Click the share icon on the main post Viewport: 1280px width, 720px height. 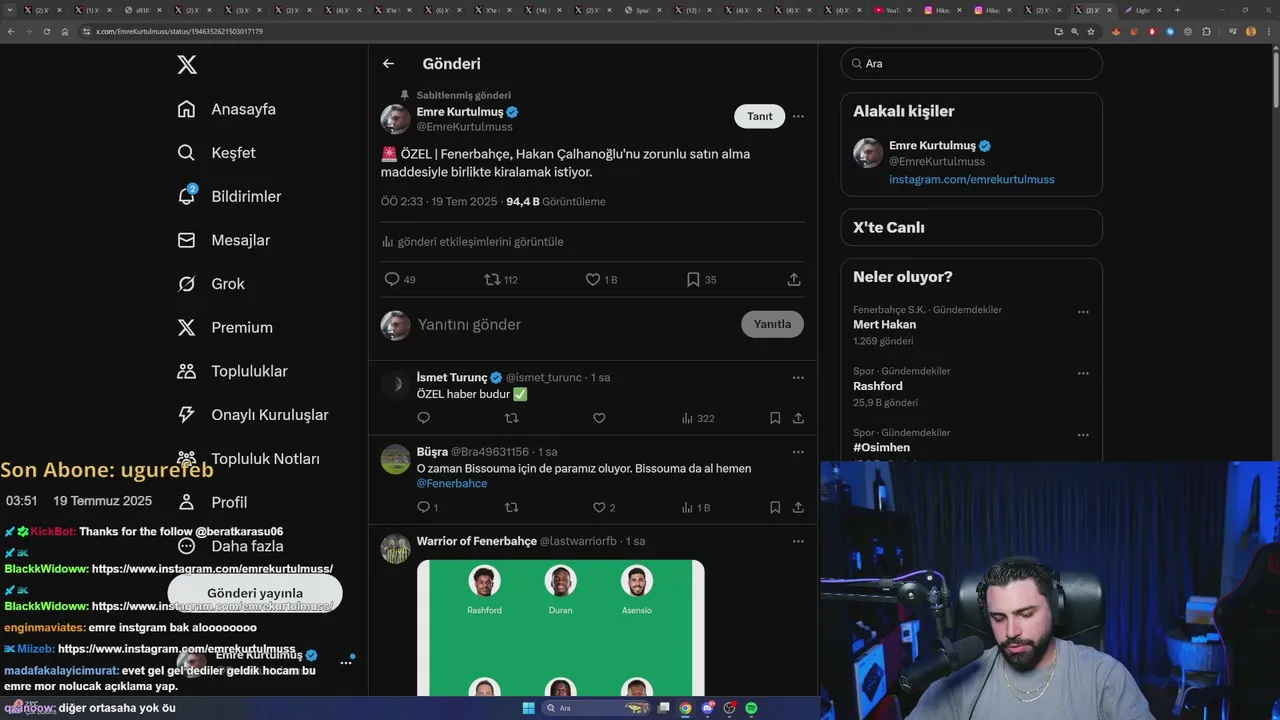(x=794, y=280)
